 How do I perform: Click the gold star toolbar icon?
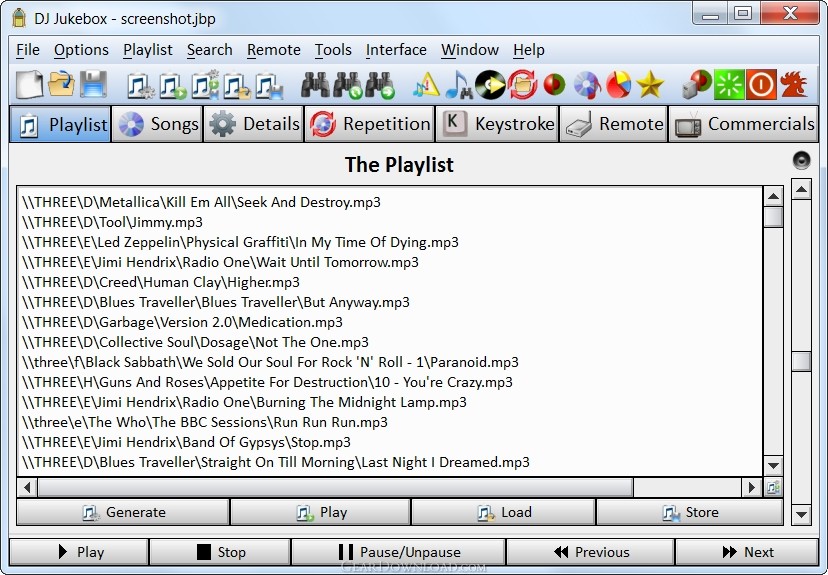(650, 85)
